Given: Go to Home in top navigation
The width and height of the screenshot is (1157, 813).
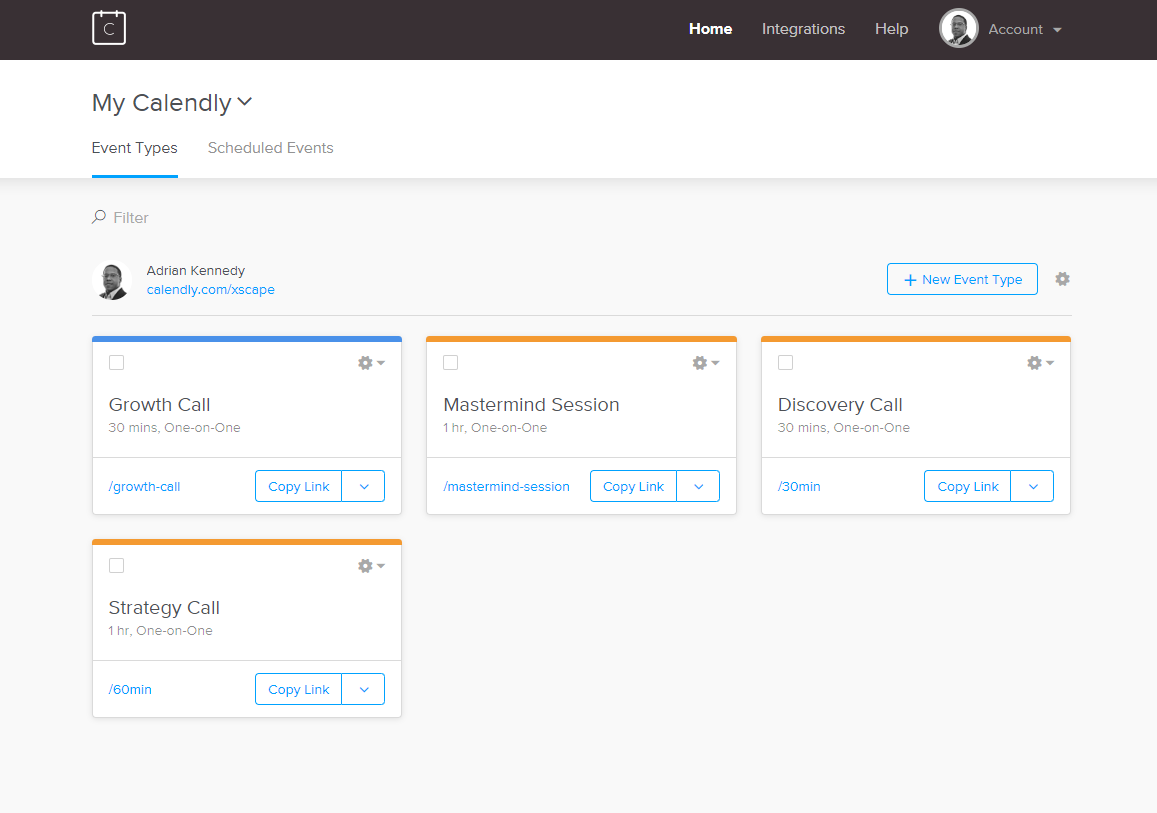Looking at the screenshot, I should tap(711, 29).
